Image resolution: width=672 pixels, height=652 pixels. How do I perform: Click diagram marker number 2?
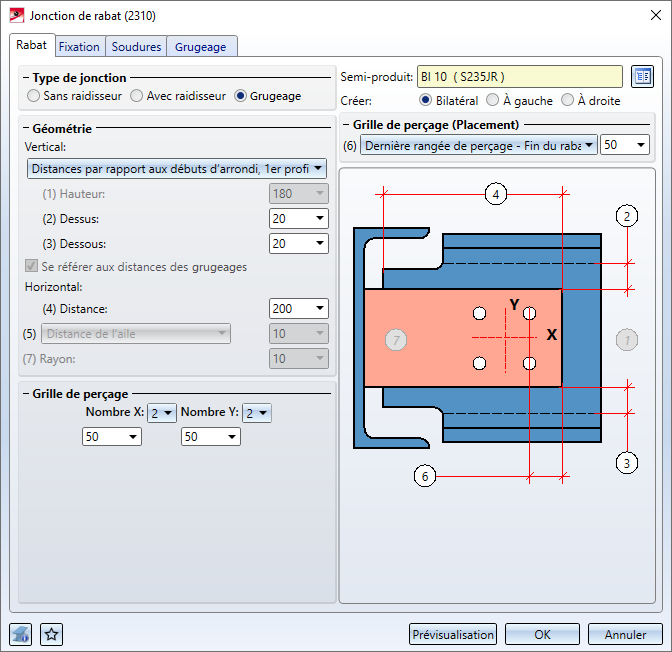click(x=627, y=216)
